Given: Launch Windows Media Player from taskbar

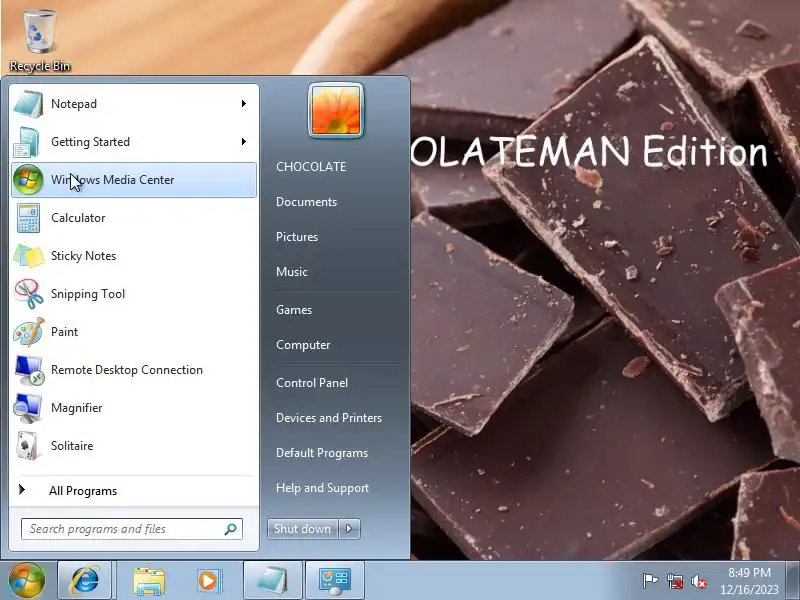Looking at the screenshot, I should click(x=208, y=581).
